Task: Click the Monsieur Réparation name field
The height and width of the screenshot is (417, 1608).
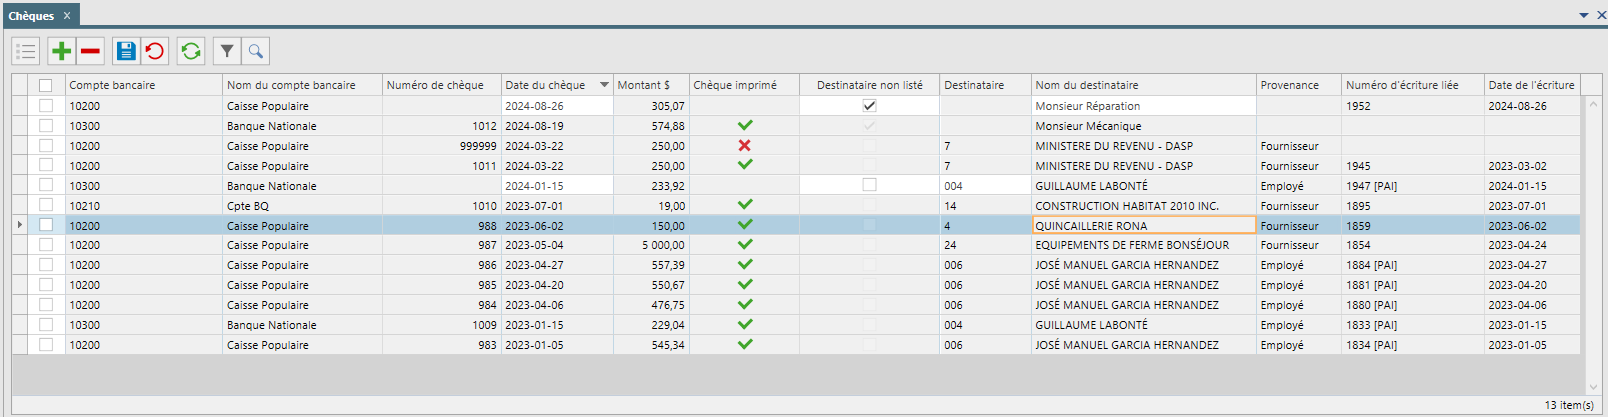Action: (1144, 105)
